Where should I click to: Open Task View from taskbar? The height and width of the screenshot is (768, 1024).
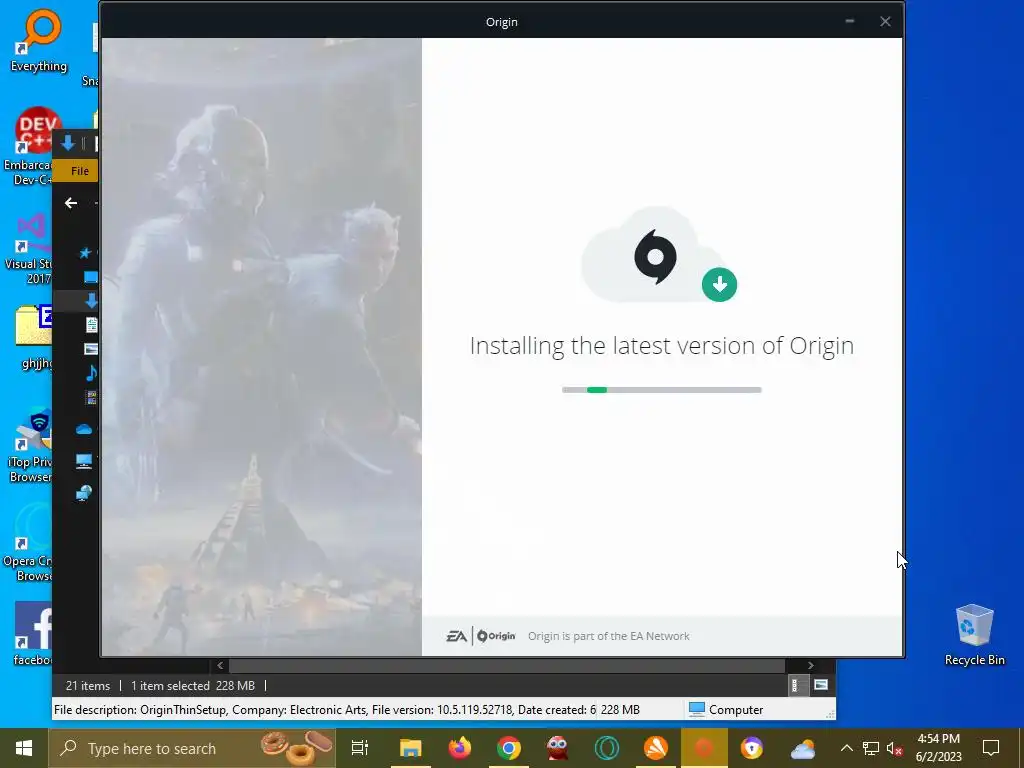(360, 748)
